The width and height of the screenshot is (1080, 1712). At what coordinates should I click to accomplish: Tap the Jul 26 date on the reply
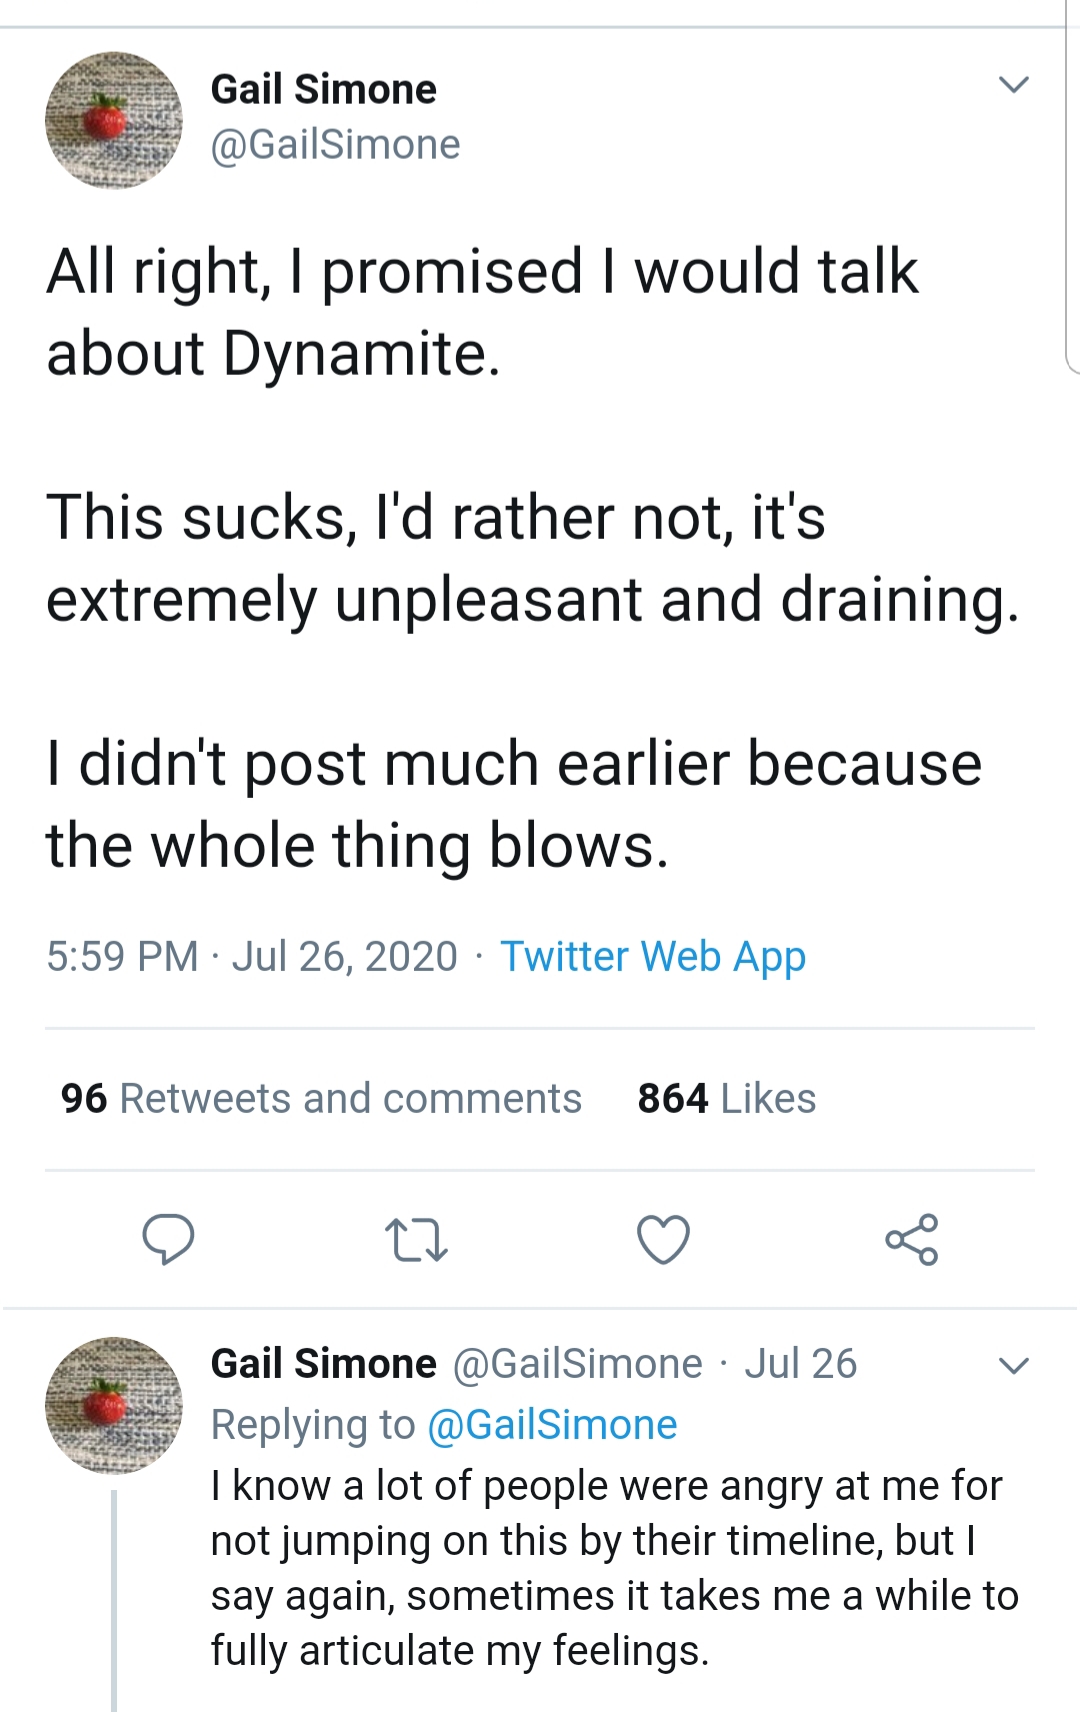[x=800, y=1364]
